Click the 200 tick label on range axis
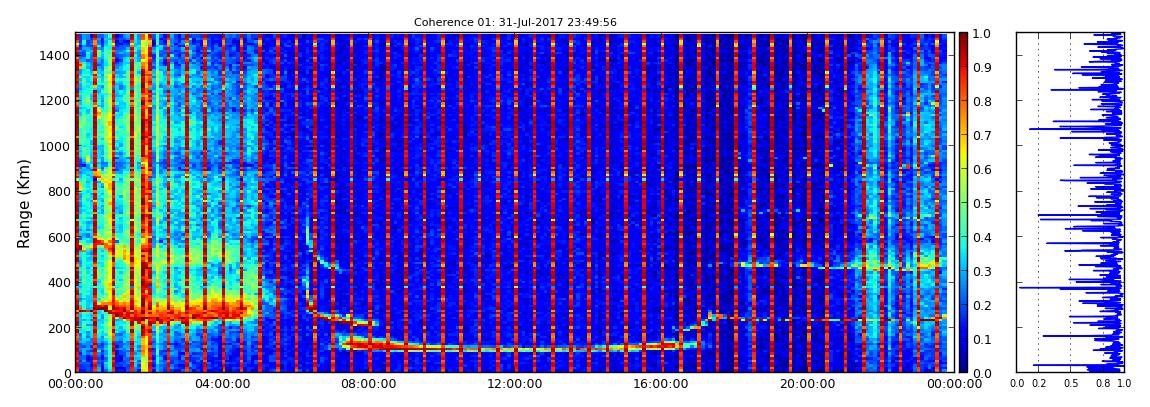The height and width of the screenshot is (407, 1150). point(59,328)
